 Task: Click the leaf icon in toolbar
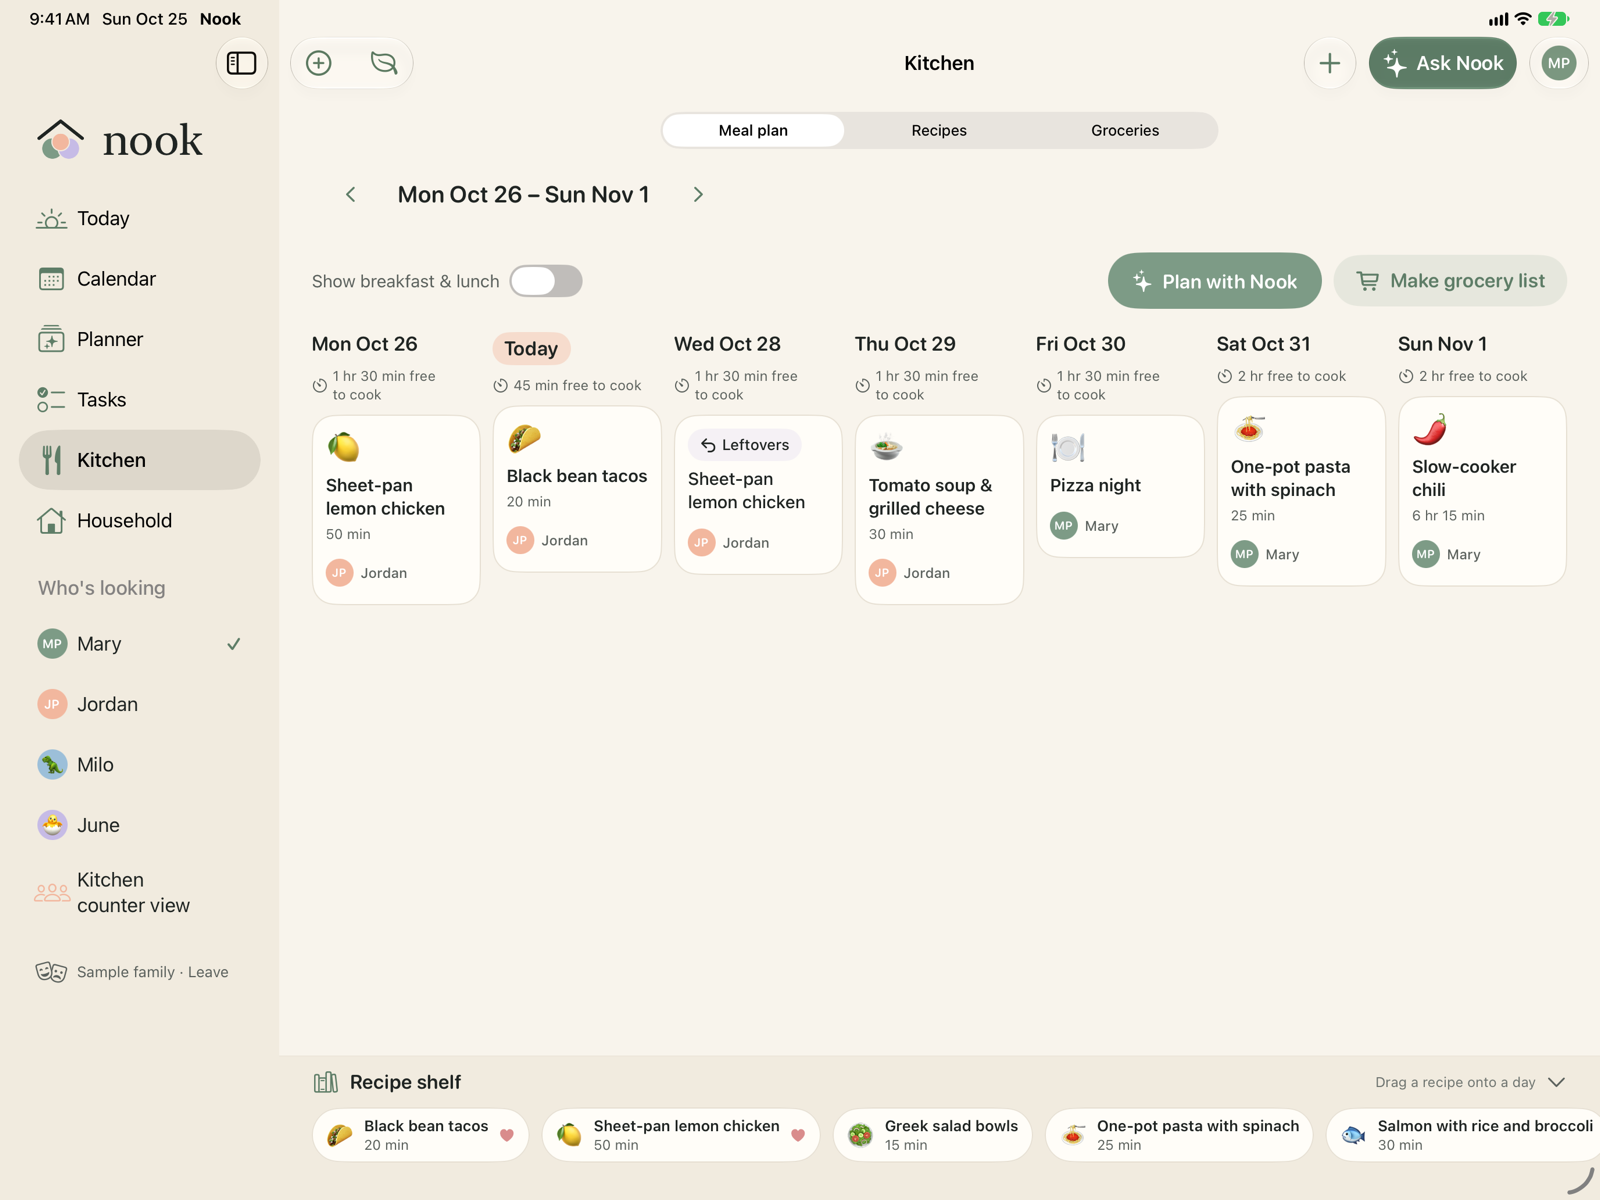pos(384,63)
